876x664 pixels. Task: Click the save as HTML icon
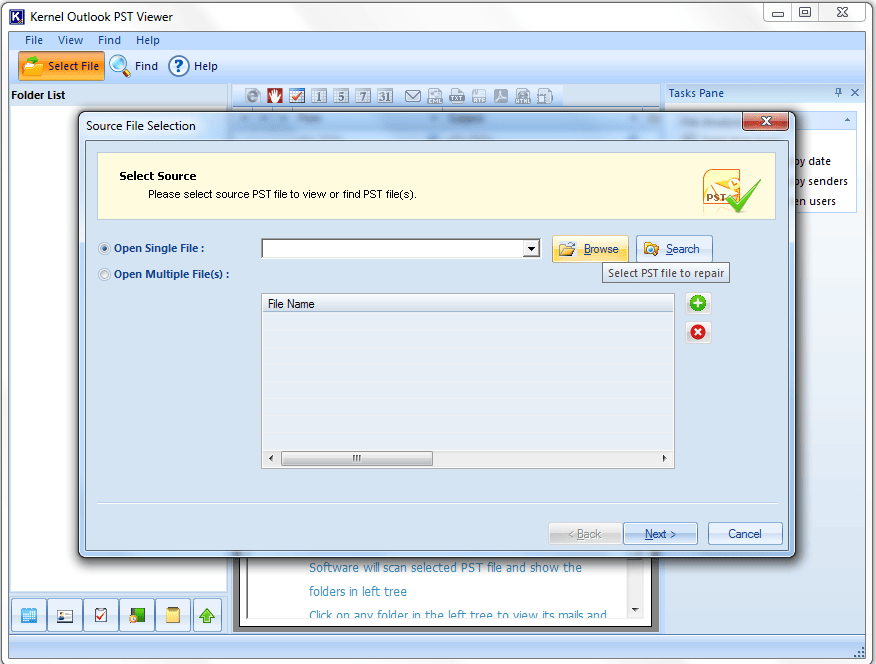(523, 96)
